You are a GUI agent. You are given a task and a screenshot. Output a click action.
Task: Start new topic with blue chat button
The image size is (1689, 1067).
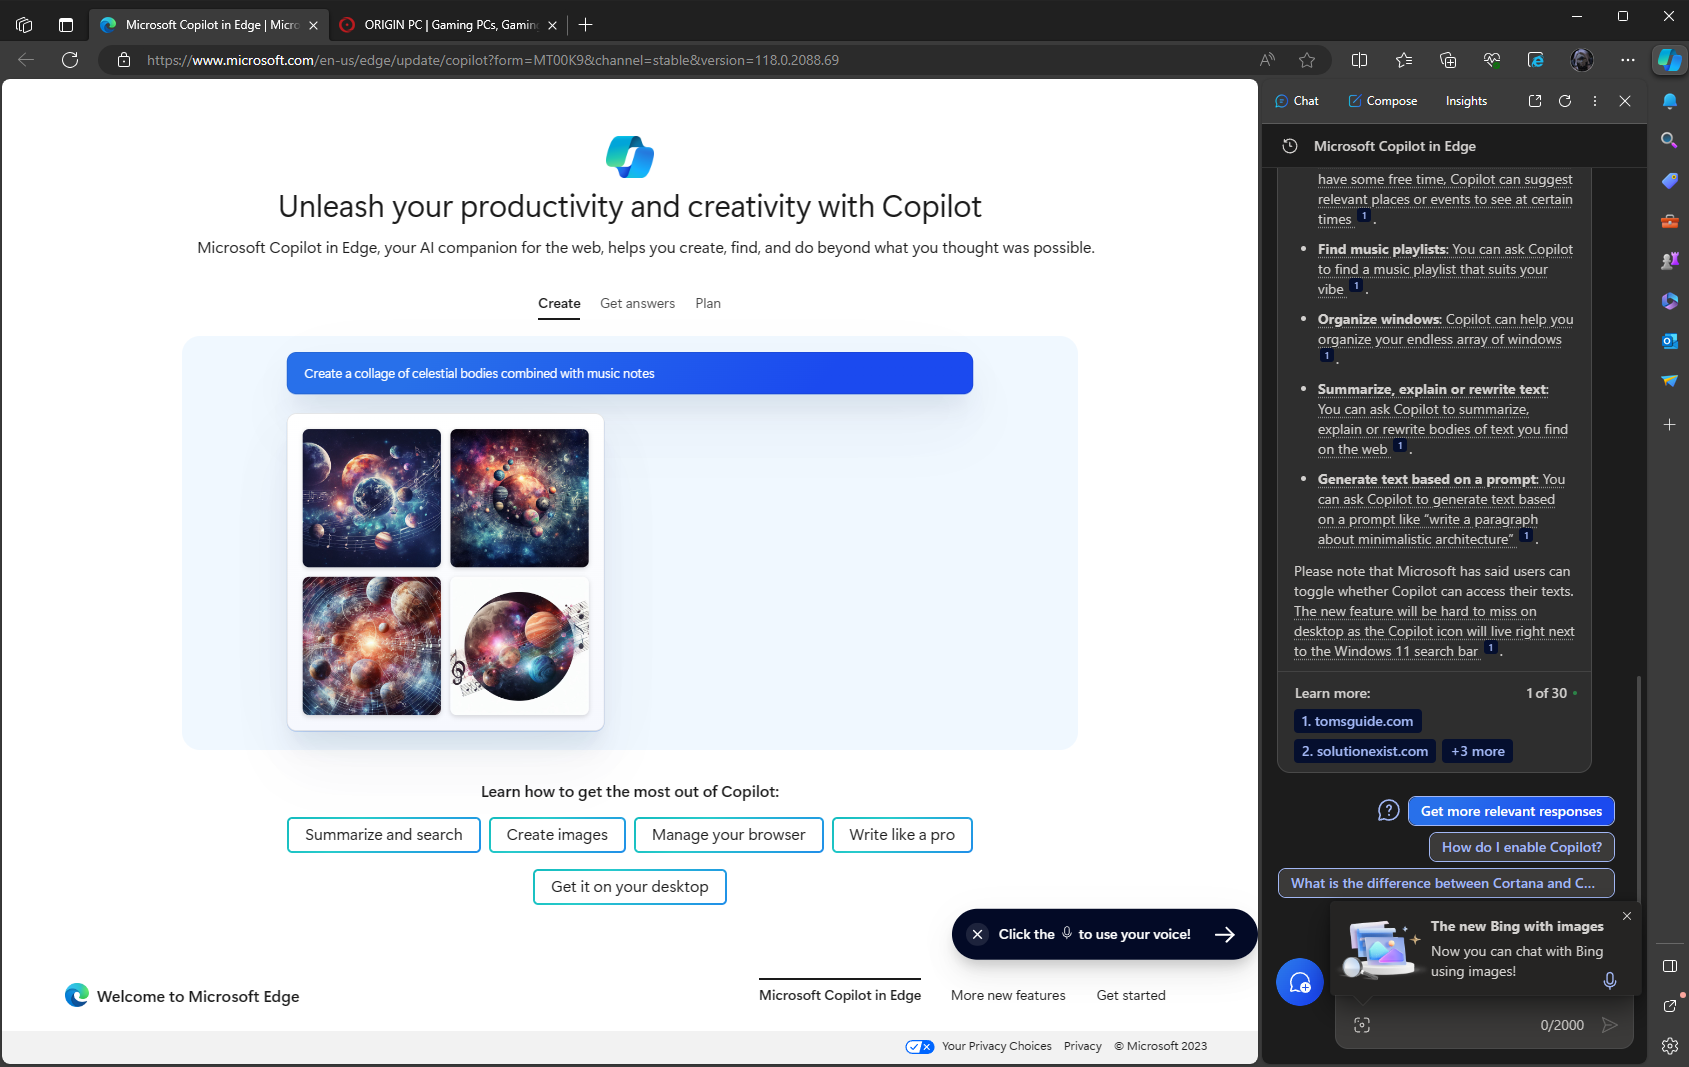tap(1300, 982)
